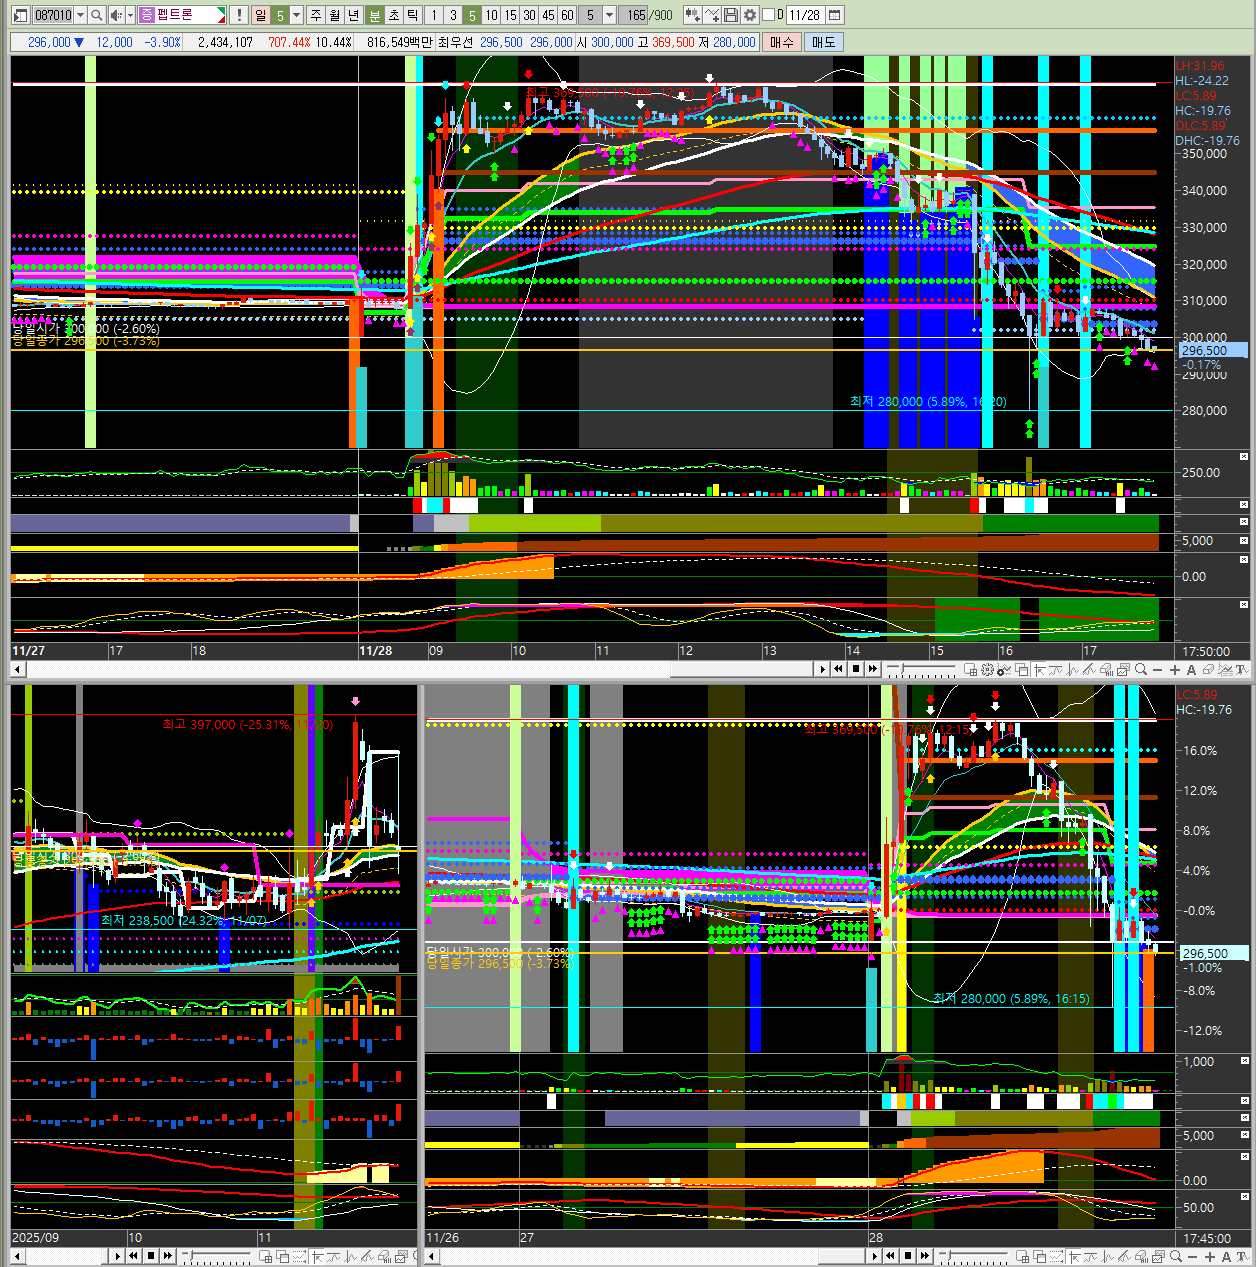Toggle the checkbox before D date field

768,15
